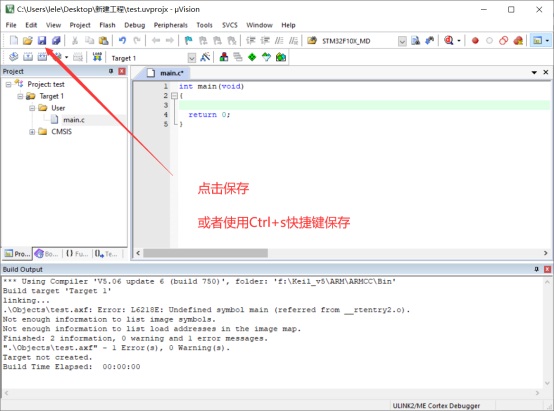554x411 pixels.
Task: Click the Save All icon
Action: [x=56, y=41]
